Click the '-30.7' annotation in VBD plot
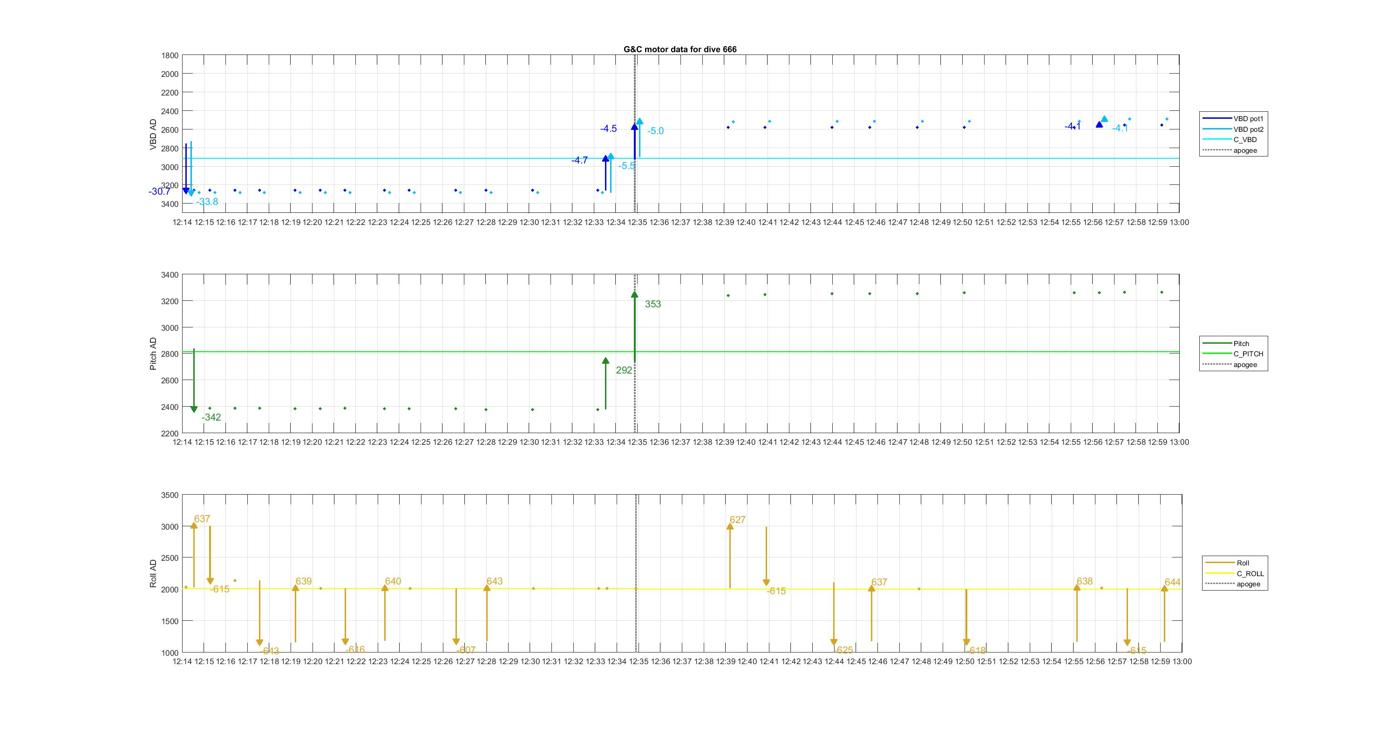Screen dimensions: 1400x733 160,192
